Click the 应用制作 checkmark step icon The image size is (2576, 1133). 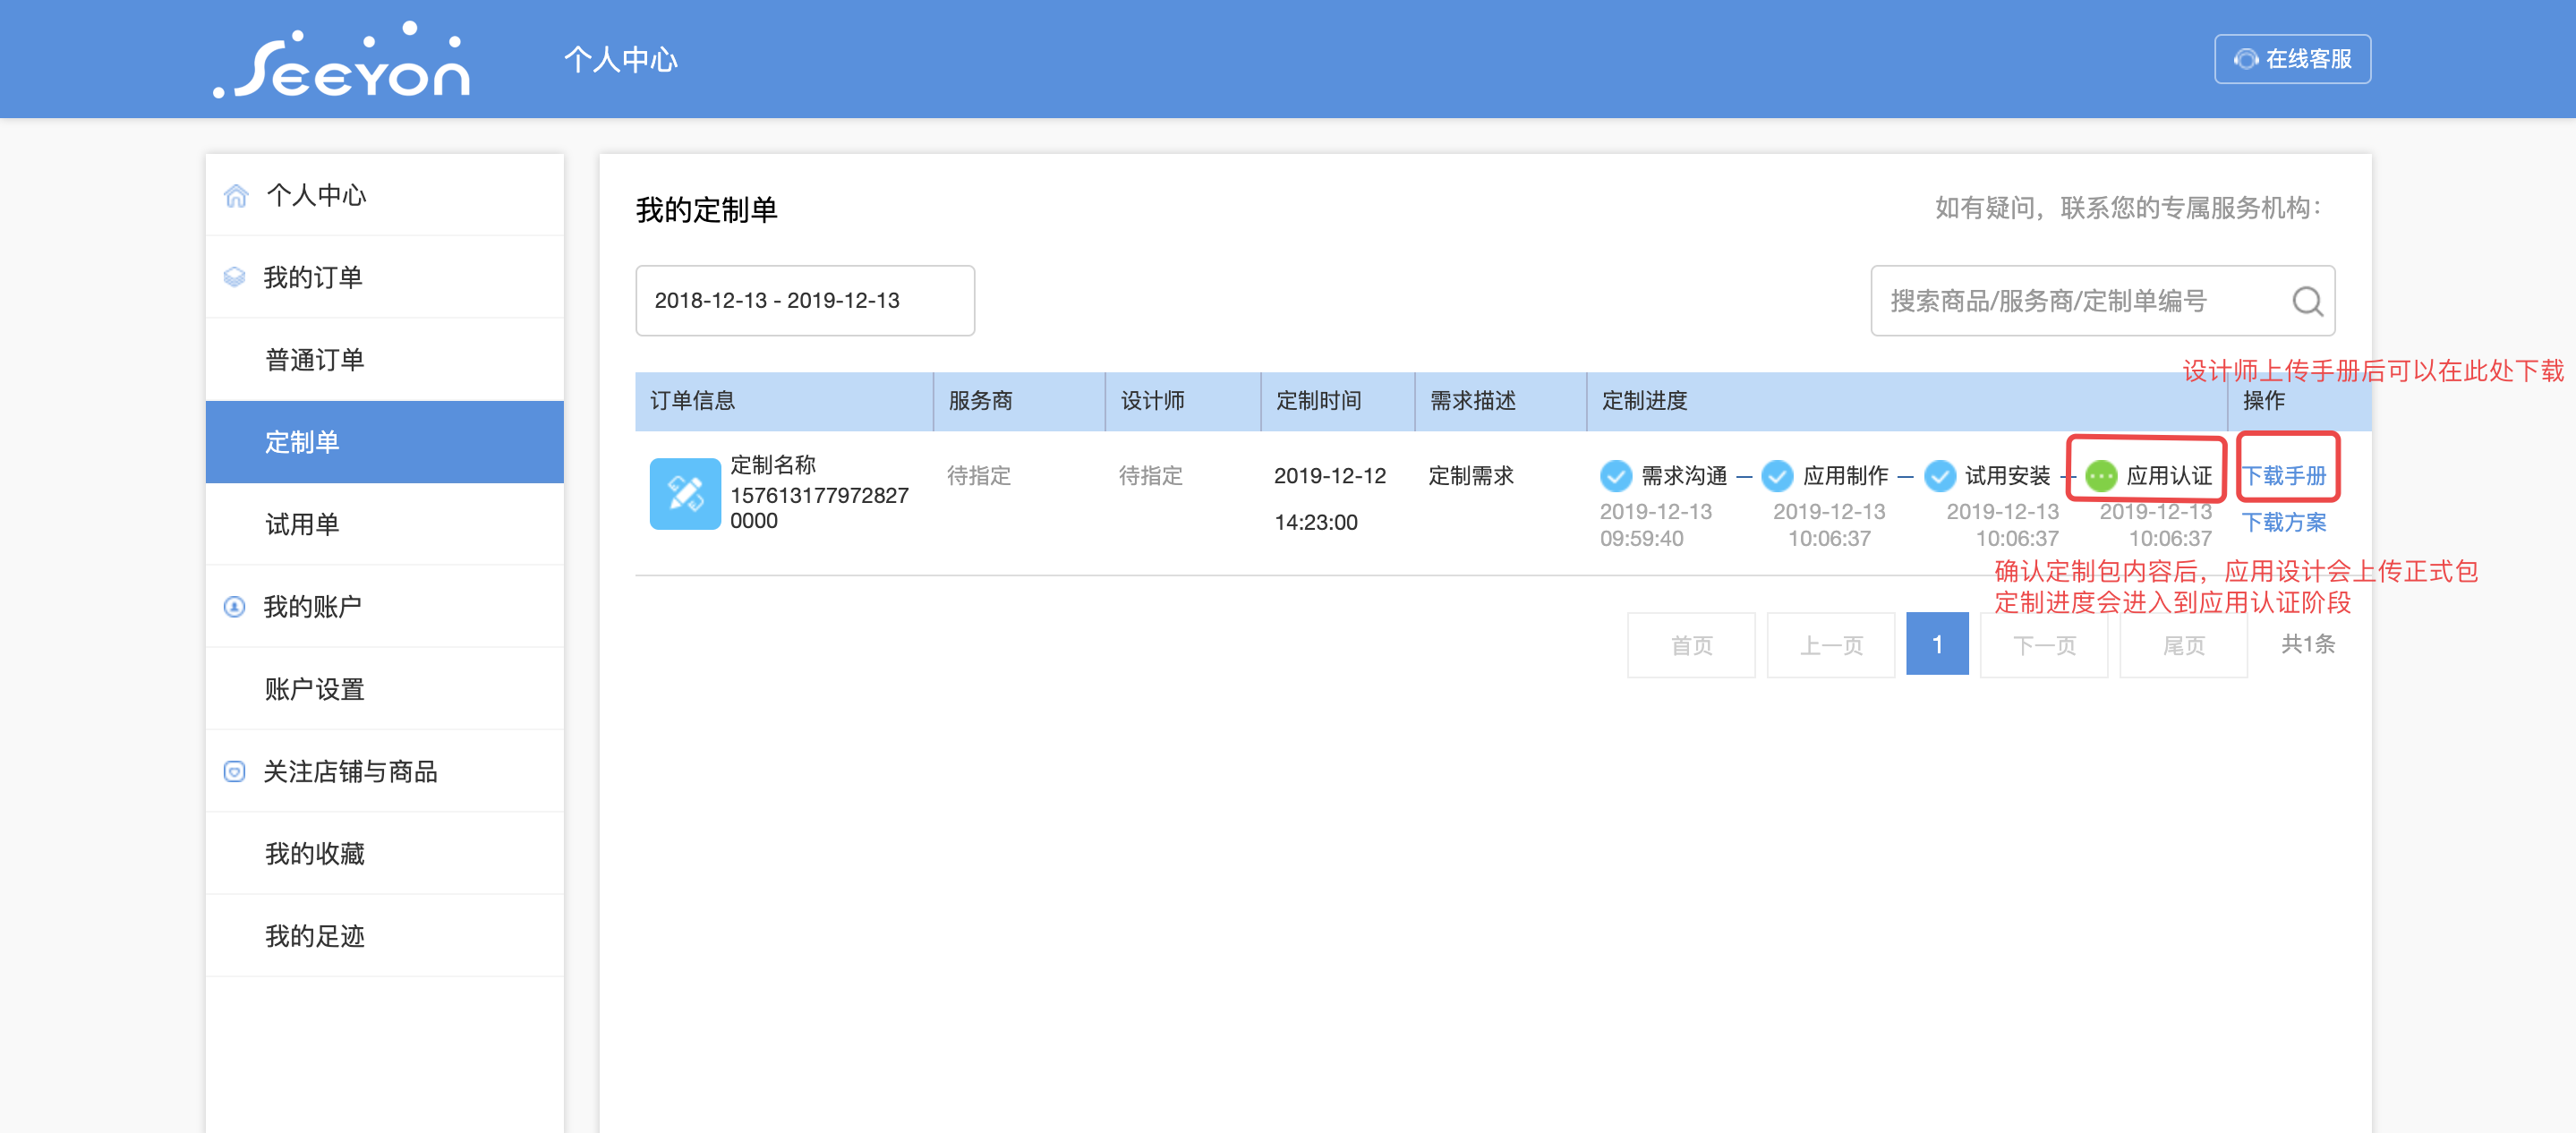coord(1777,476)
